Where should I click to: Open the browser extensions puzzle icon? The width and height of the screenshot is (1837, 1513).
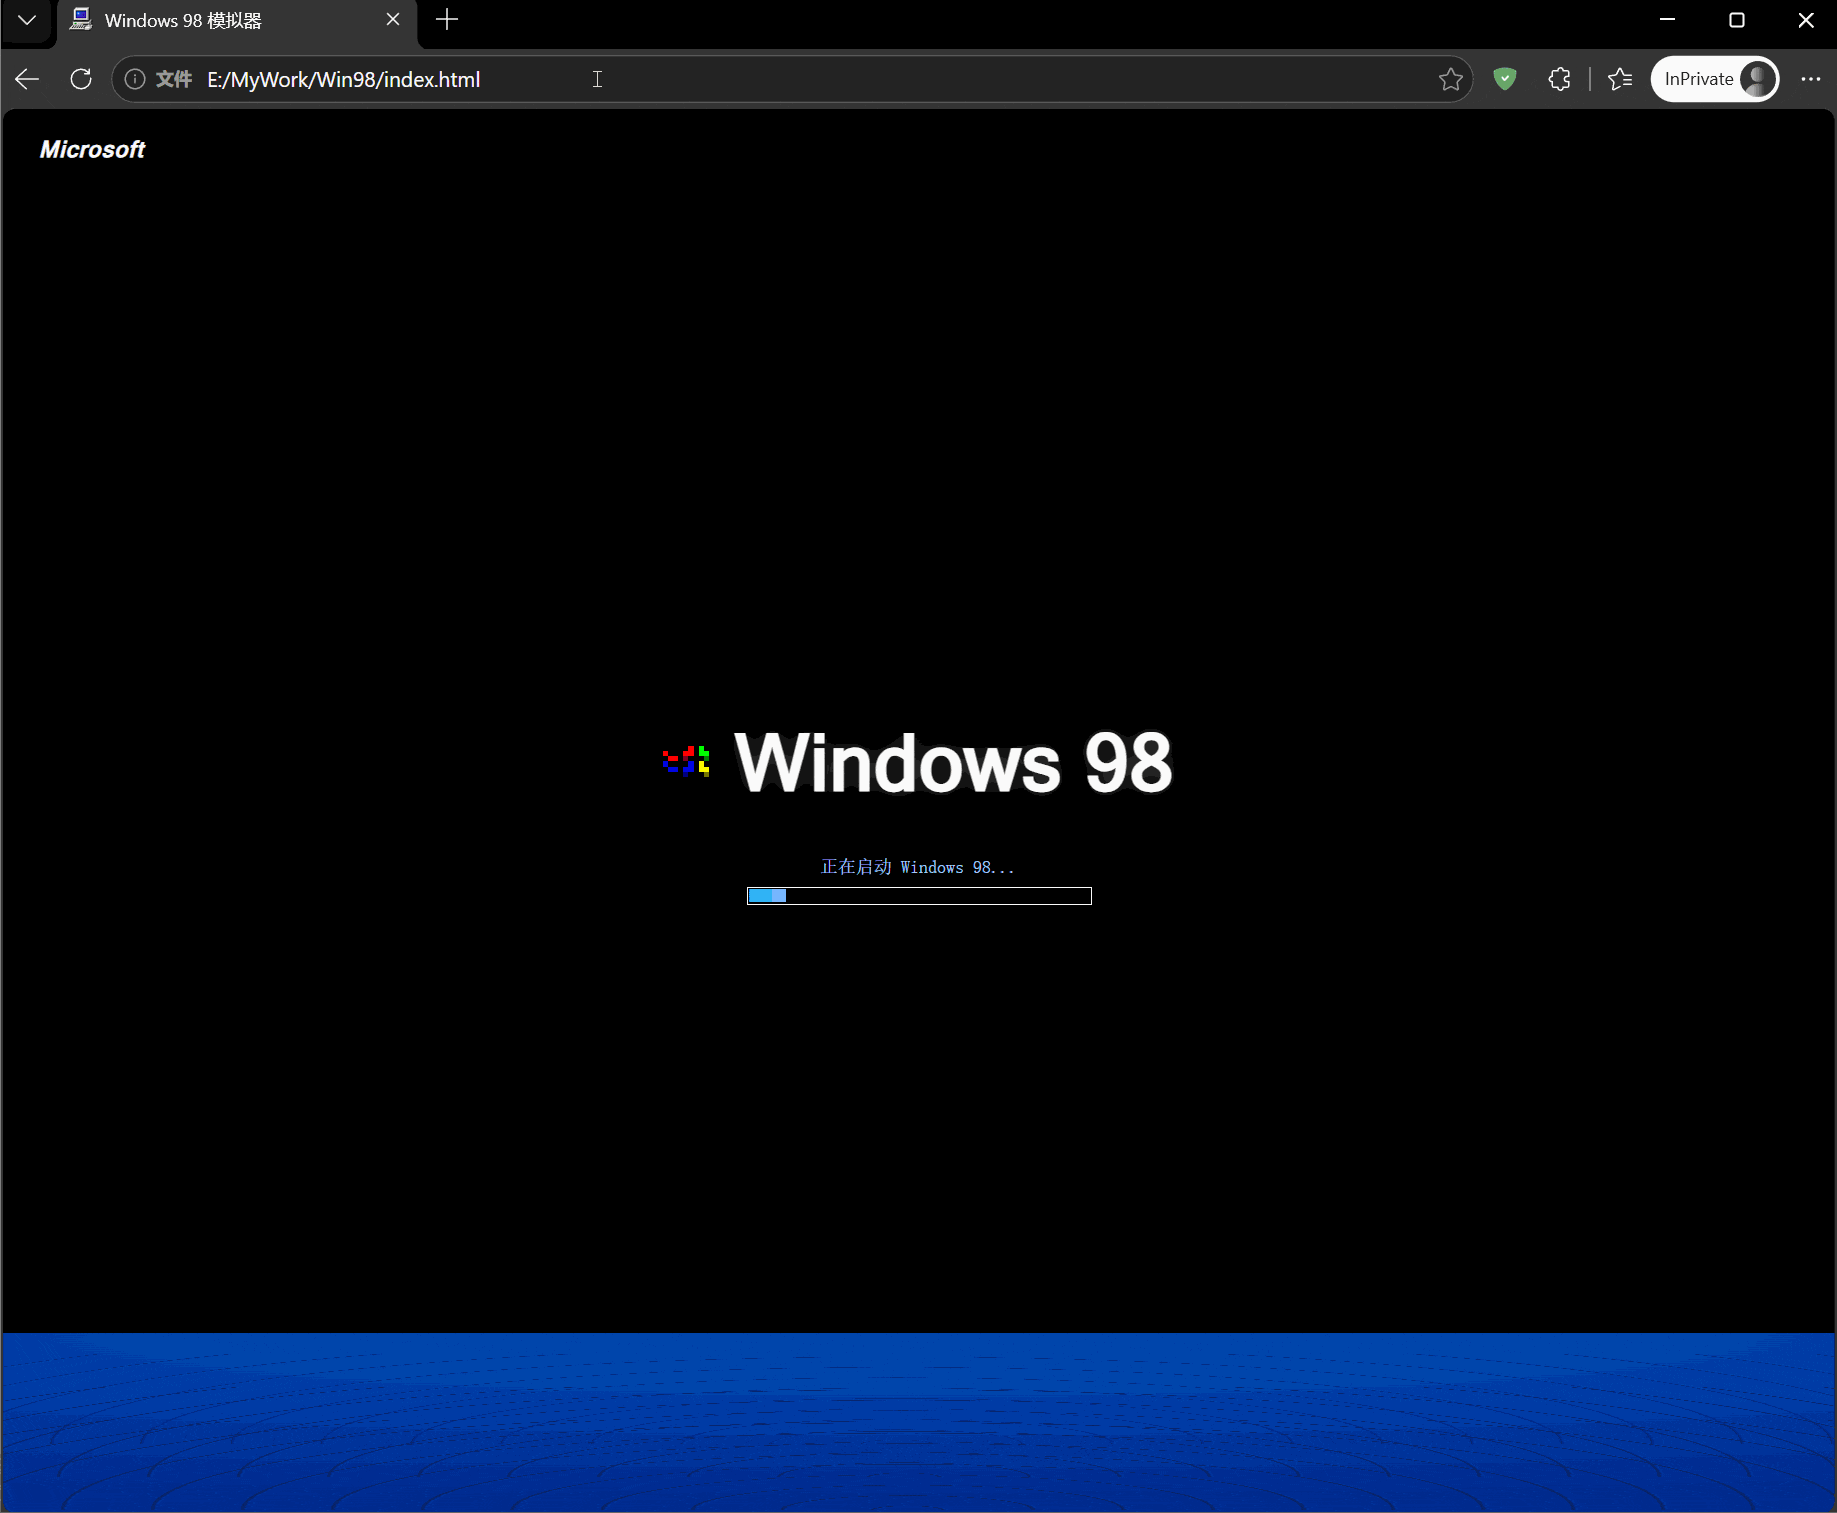click(x=1559, y=79)
